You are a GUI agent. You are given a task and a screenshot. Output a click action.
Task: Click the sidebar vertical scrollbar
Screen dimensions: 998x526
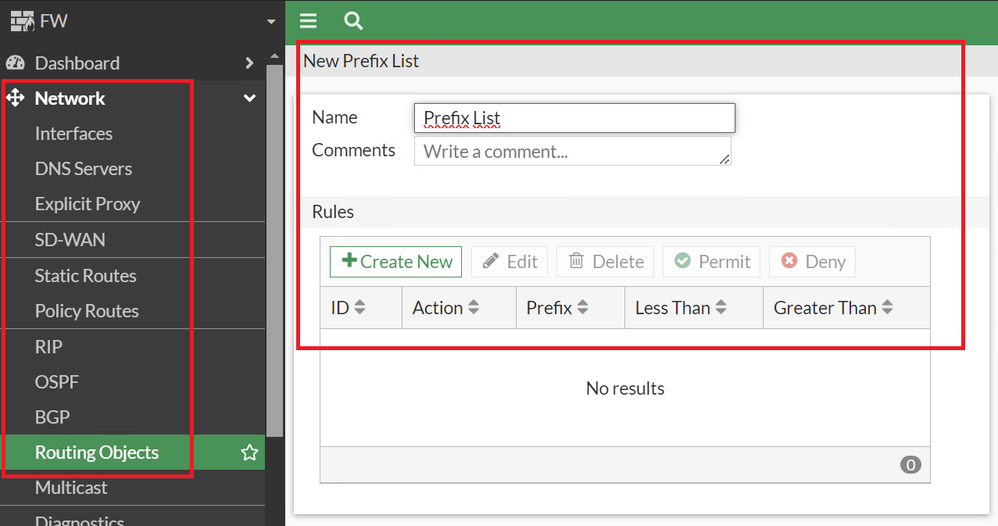point(275,250)
